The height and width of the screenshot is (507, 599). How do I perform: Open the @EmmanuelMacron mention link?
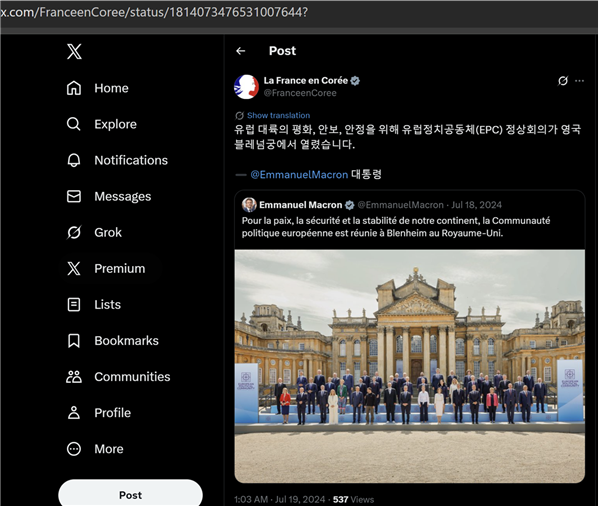299,175
